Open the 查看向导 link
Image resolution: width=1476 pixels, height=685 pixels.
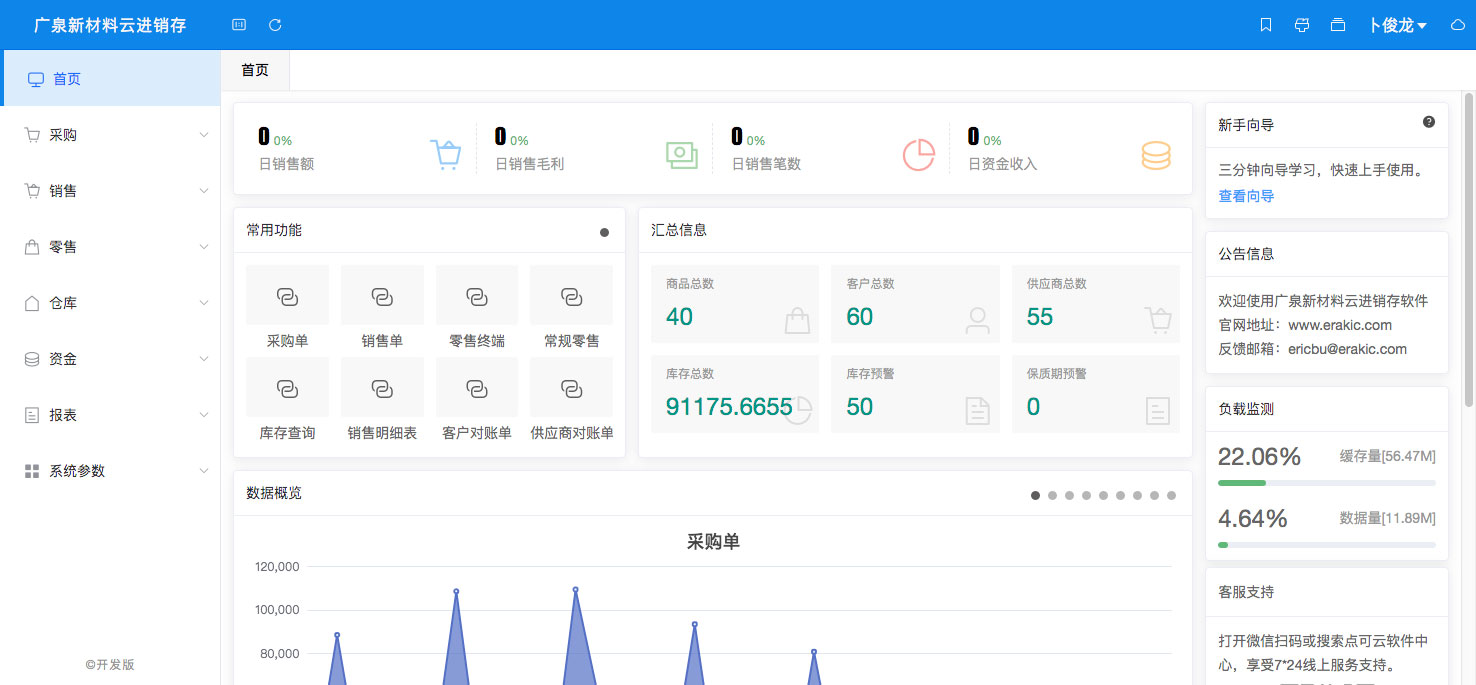pos(1246,196)
